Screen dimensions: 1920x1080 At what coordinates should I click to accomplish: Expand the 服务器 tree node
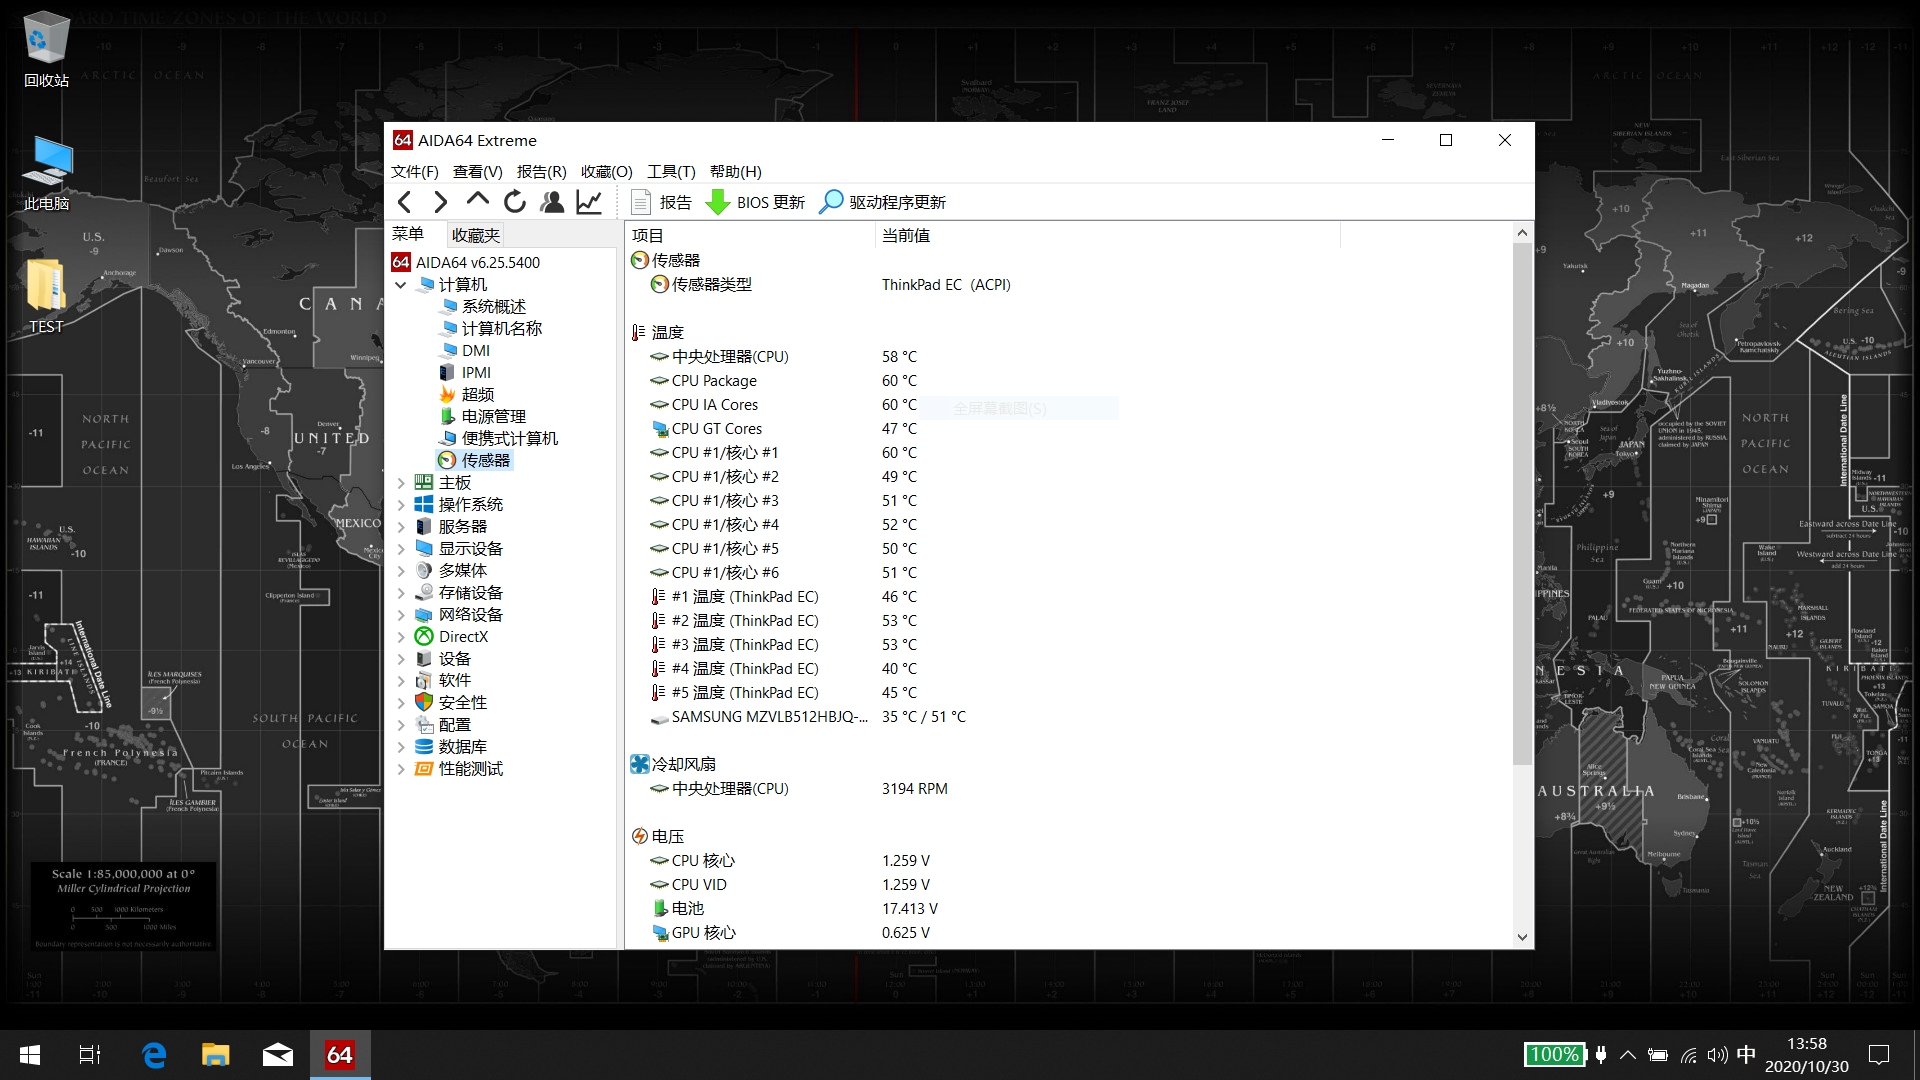click(401, 527)
